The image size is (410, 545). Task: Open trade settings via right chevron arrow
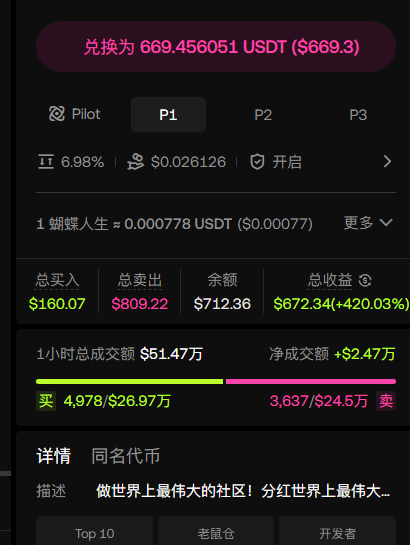point(387,162)
